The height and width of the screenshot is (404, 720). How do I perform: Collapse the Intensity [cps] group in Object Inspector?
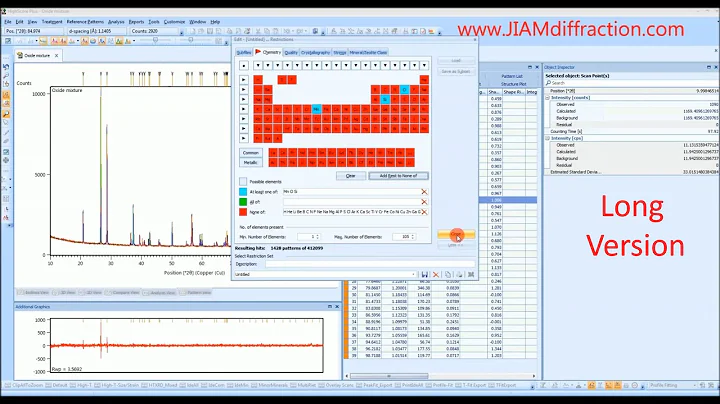pyautogui.click(x=547, y=138)
